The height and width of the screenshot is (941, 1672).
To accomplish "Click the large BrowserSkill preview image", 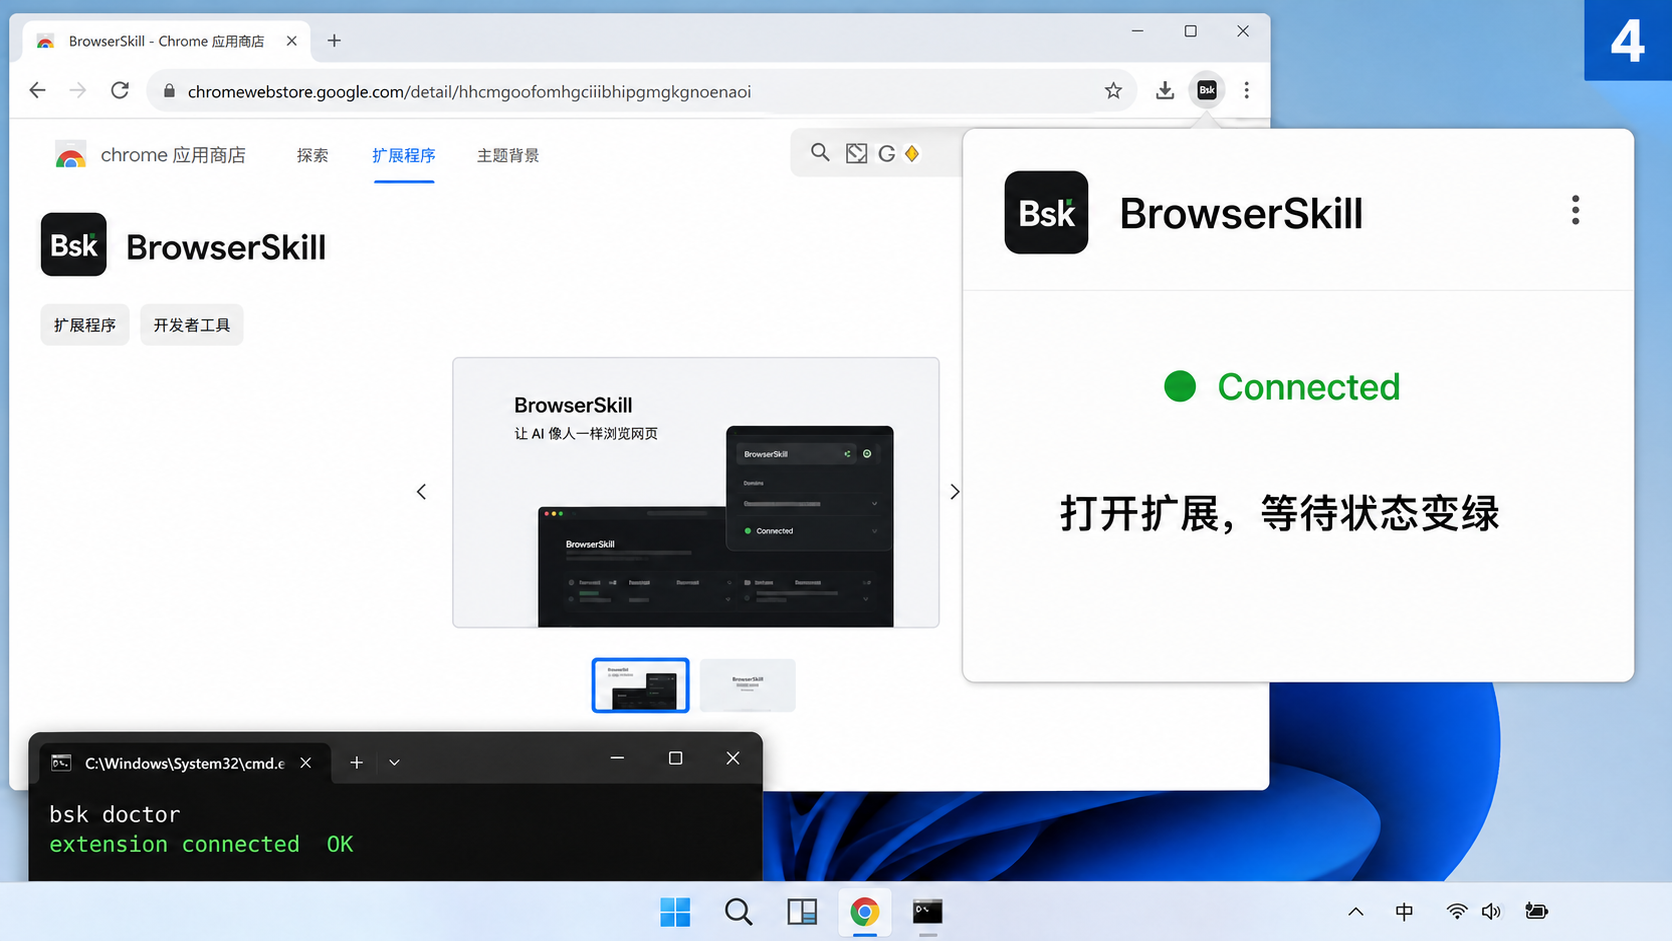I will pyautogui.click(x=696, y=492).
